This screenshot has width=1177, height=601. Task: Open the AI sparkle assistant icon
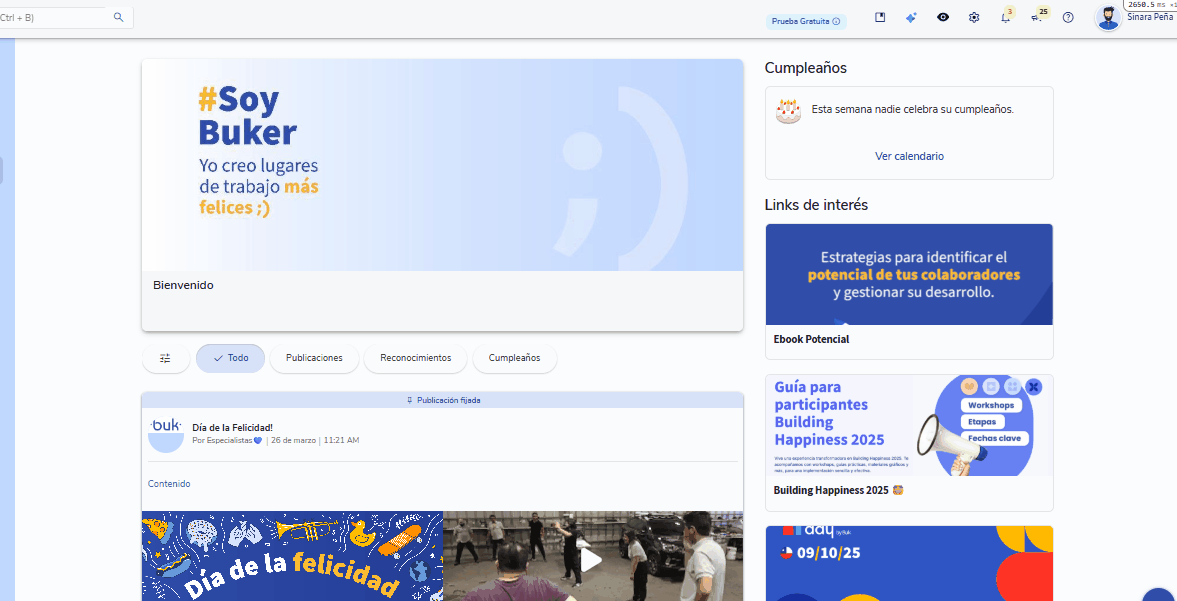coord(911,18)
